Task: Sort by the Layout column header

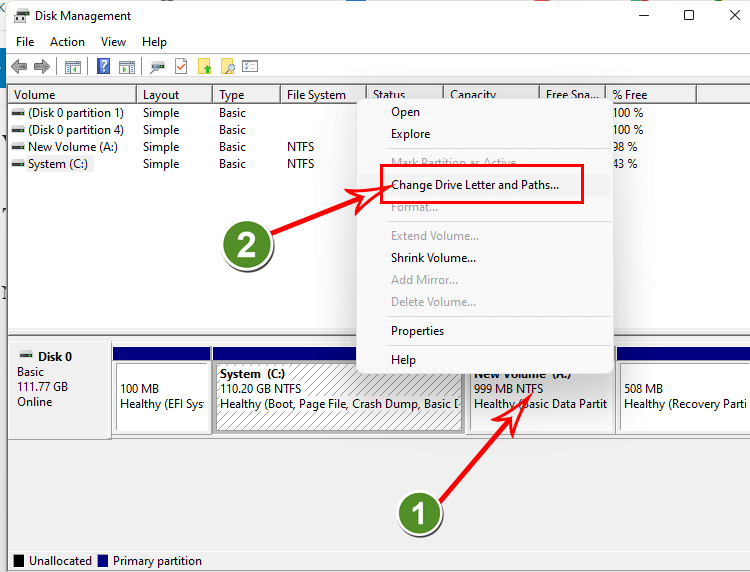Action: (175, 95)
